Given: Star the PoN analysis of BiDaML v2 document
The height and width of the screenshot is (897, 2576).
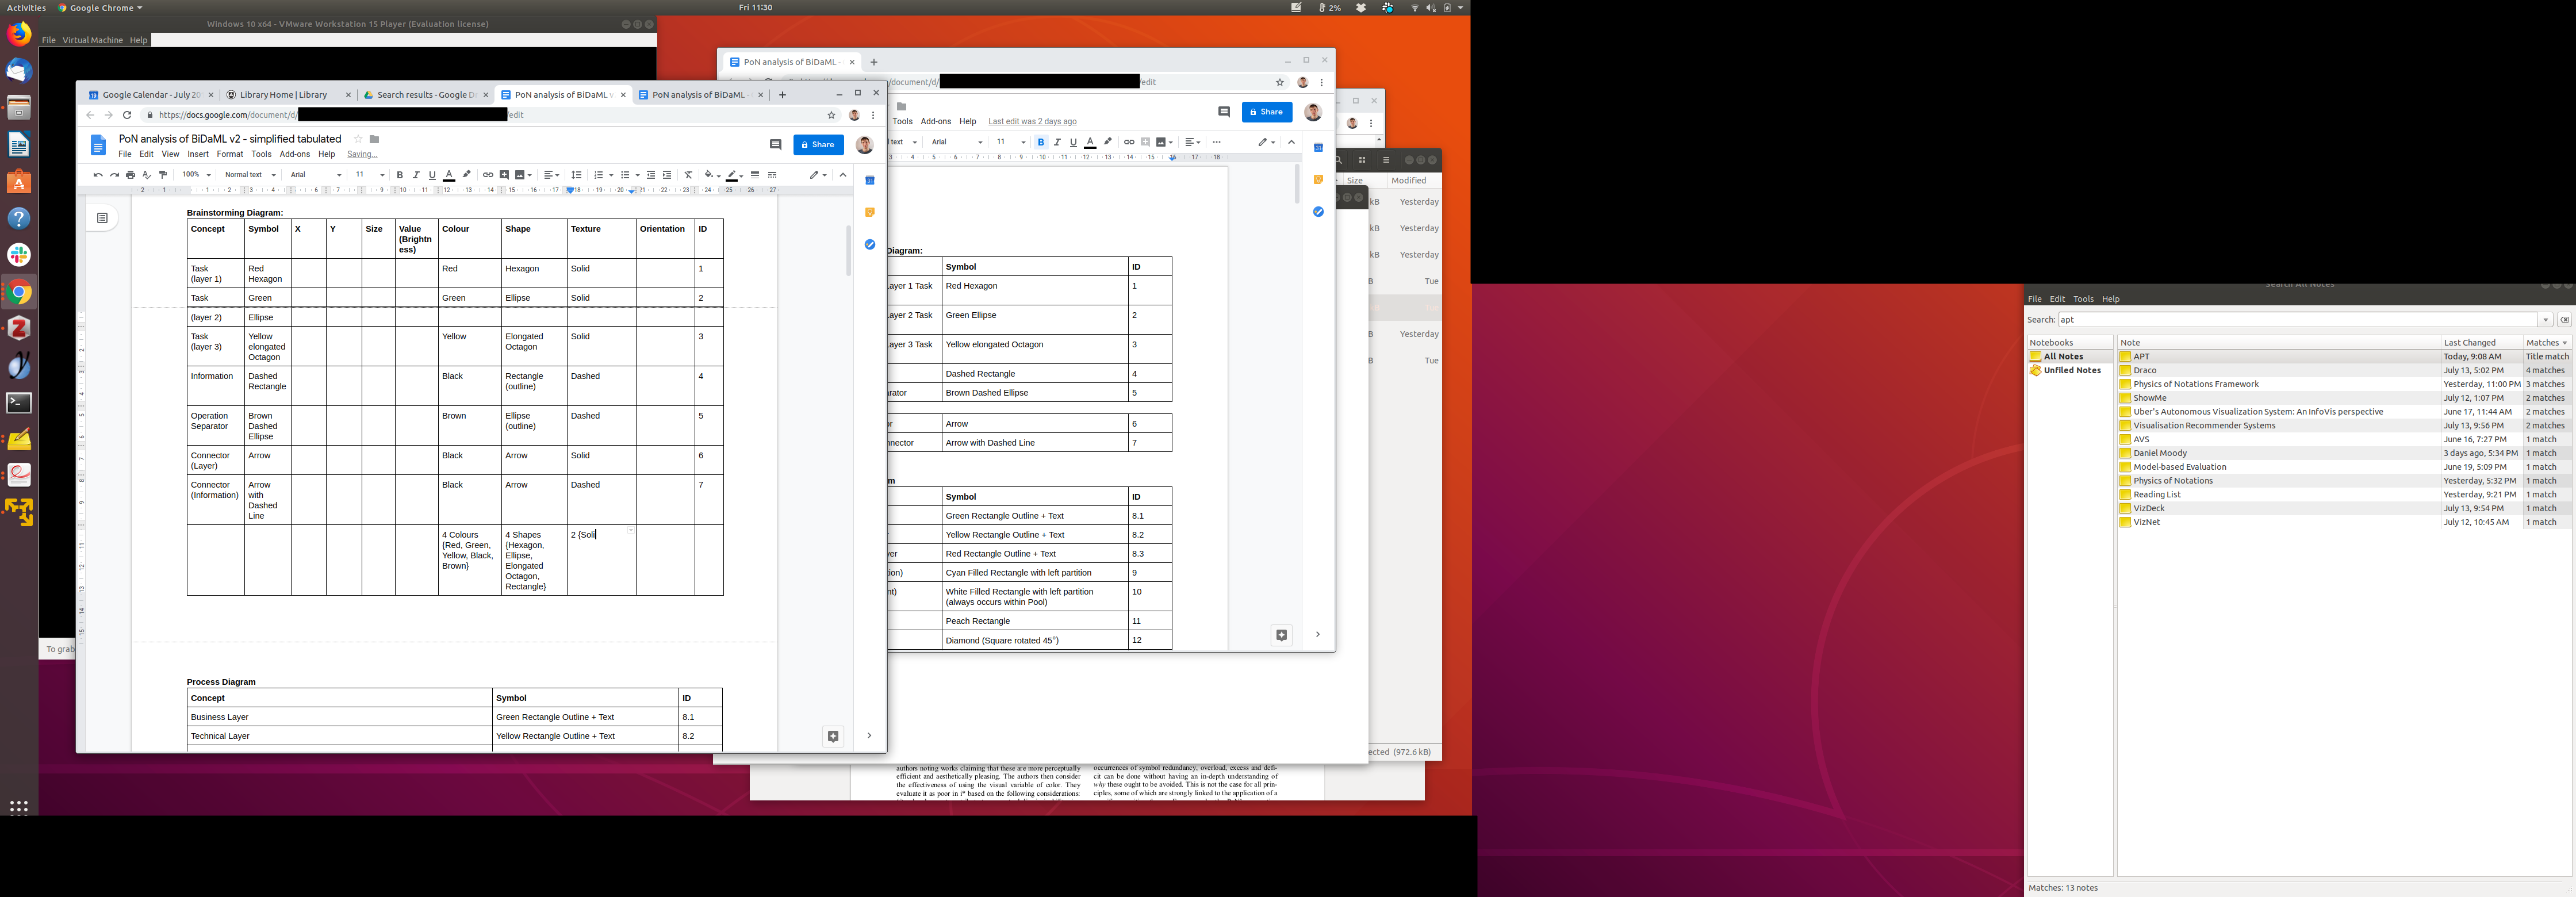Looking at the screenshot, I should (358, 139).
